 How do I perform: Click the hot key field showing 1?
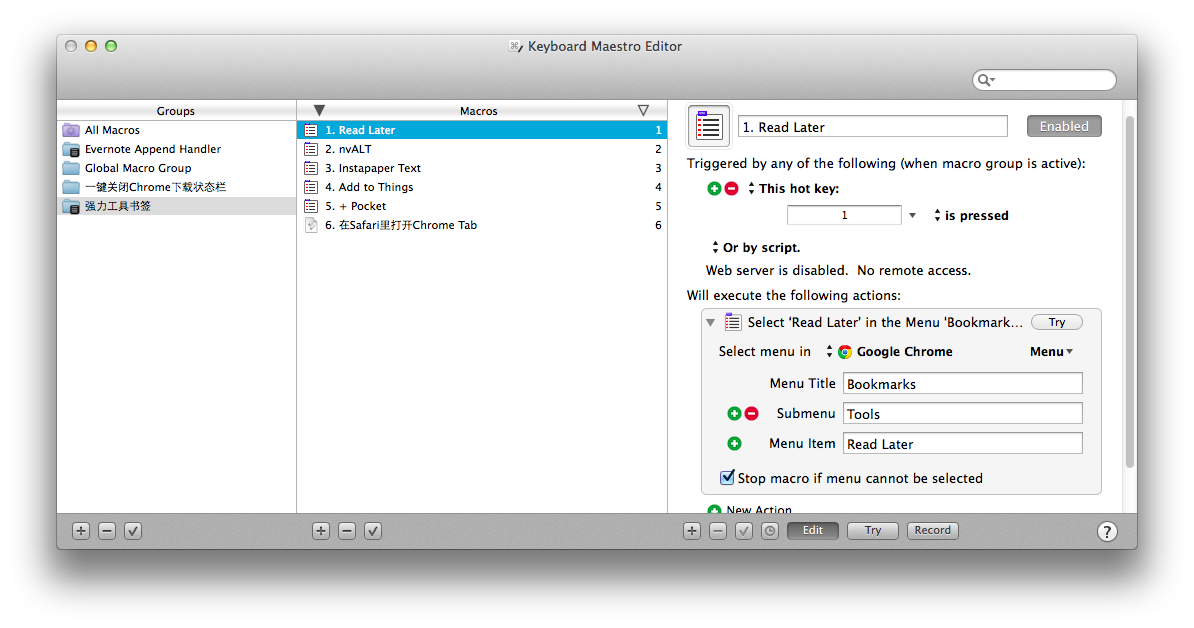[844, 215]
